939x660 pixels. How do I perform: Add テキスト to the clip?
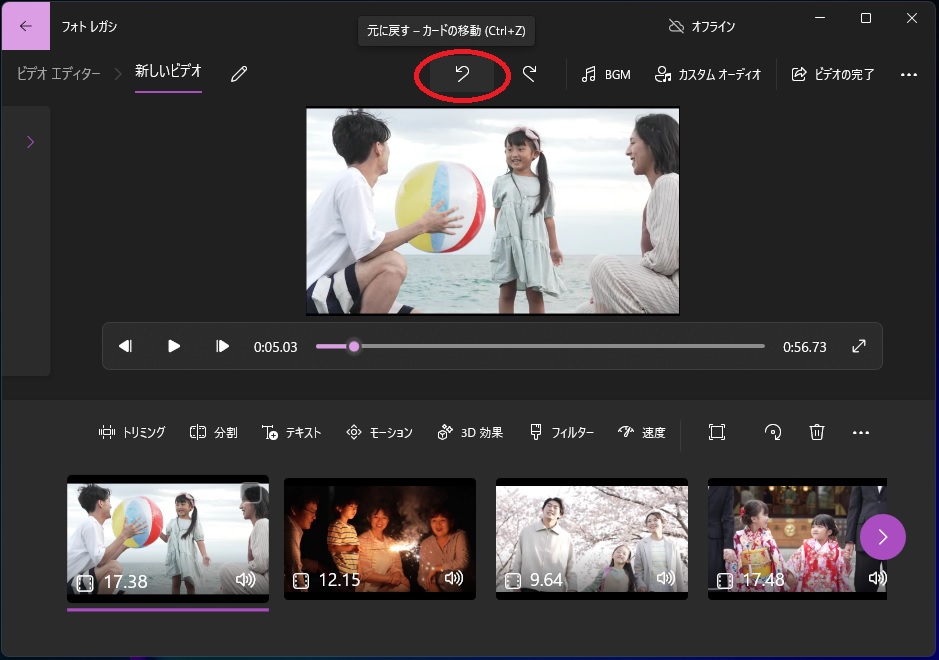(292, 432)
